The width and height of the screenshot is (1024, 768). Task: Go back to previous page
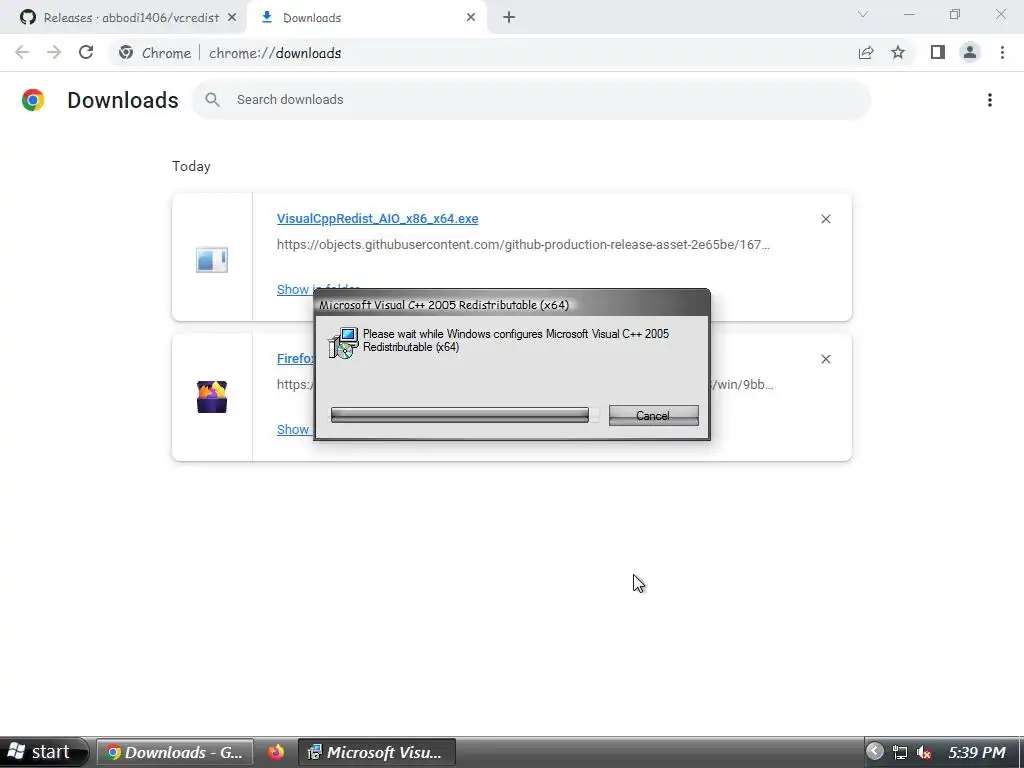pos(22,53)
